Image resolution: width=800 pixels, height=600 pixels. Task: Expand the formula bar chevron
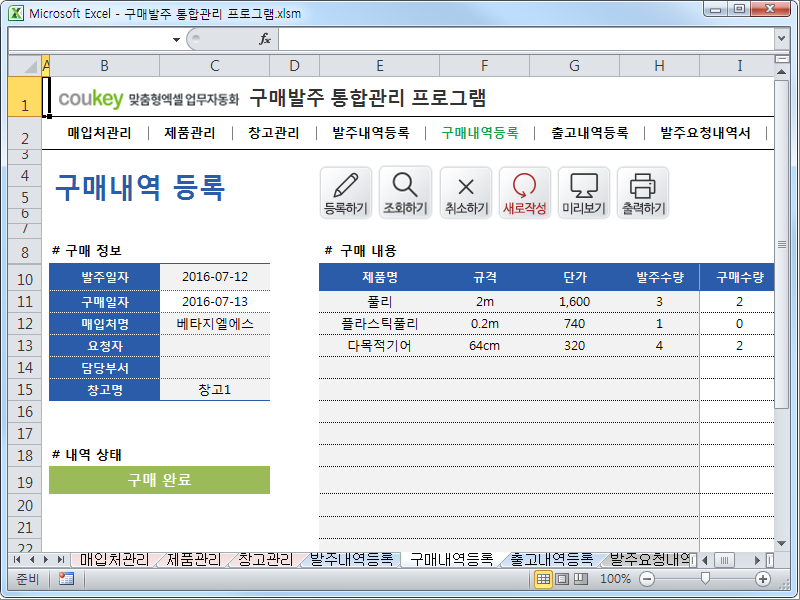(781, 38)
